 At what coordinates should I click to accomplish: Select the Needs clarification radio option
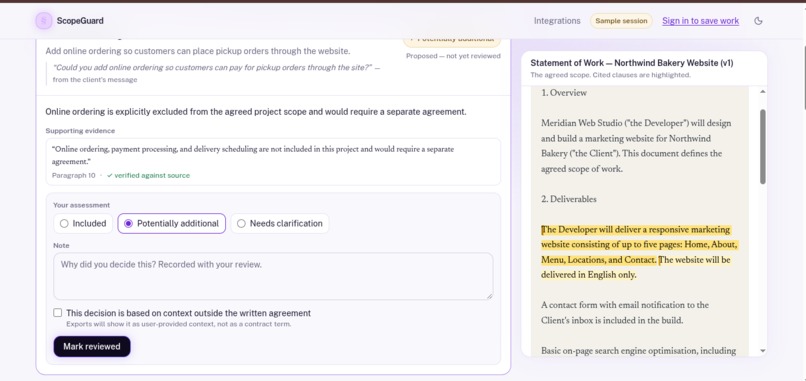280,224
